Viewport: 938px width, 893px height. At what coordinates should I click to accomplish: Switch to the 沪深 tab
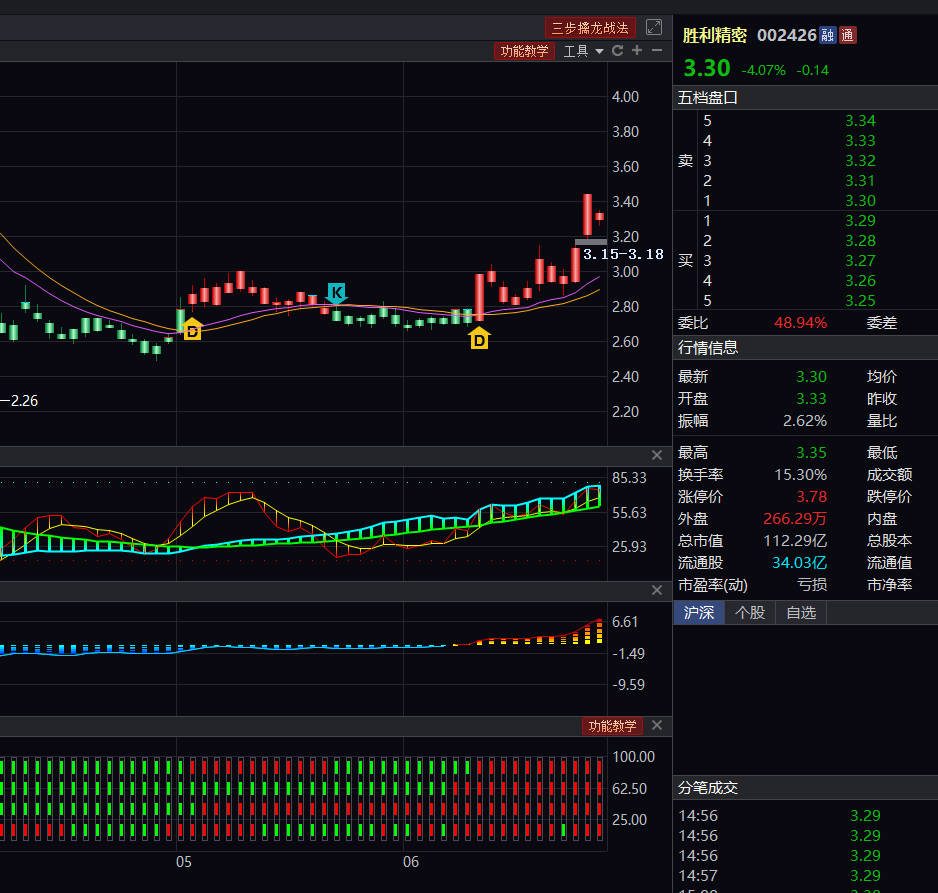[699, 612]
